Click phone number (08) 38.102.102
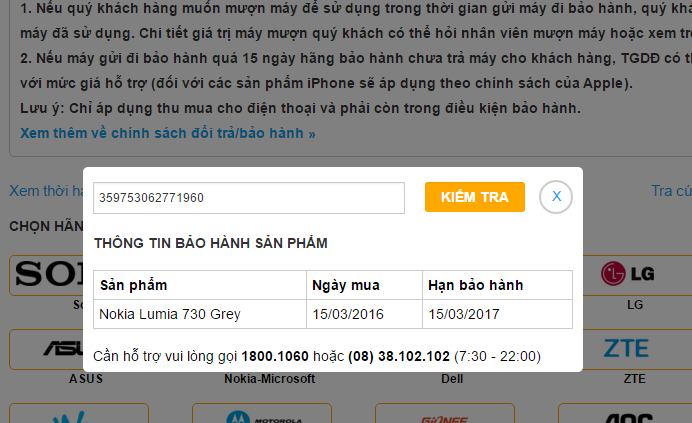692x423 pixels. click(399, 356)
